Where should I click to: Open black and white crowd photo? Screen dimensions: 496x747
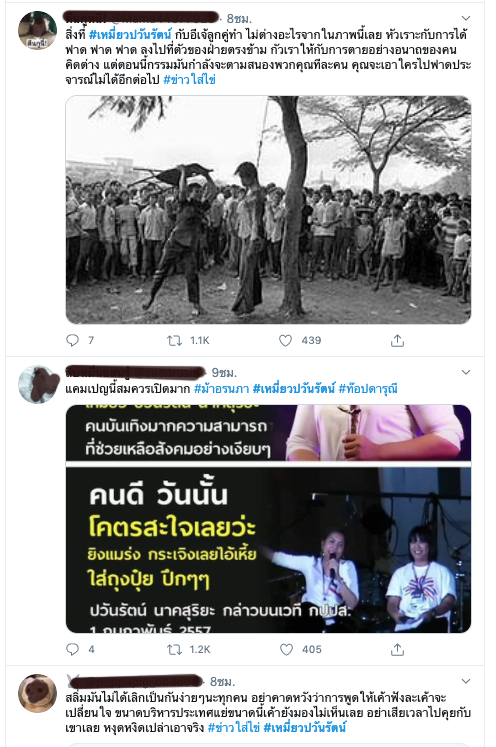click(268, 210)
